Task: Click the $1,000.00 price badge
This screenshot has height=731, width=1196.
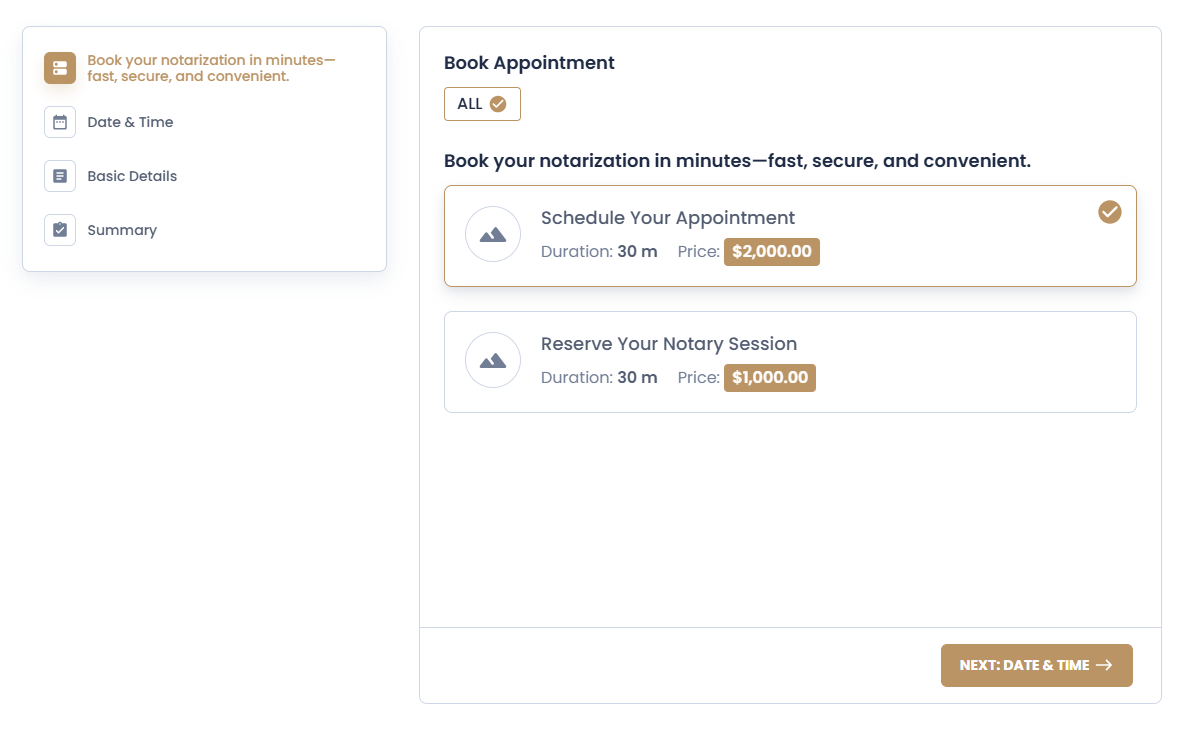Action: [x=770, y=378]
